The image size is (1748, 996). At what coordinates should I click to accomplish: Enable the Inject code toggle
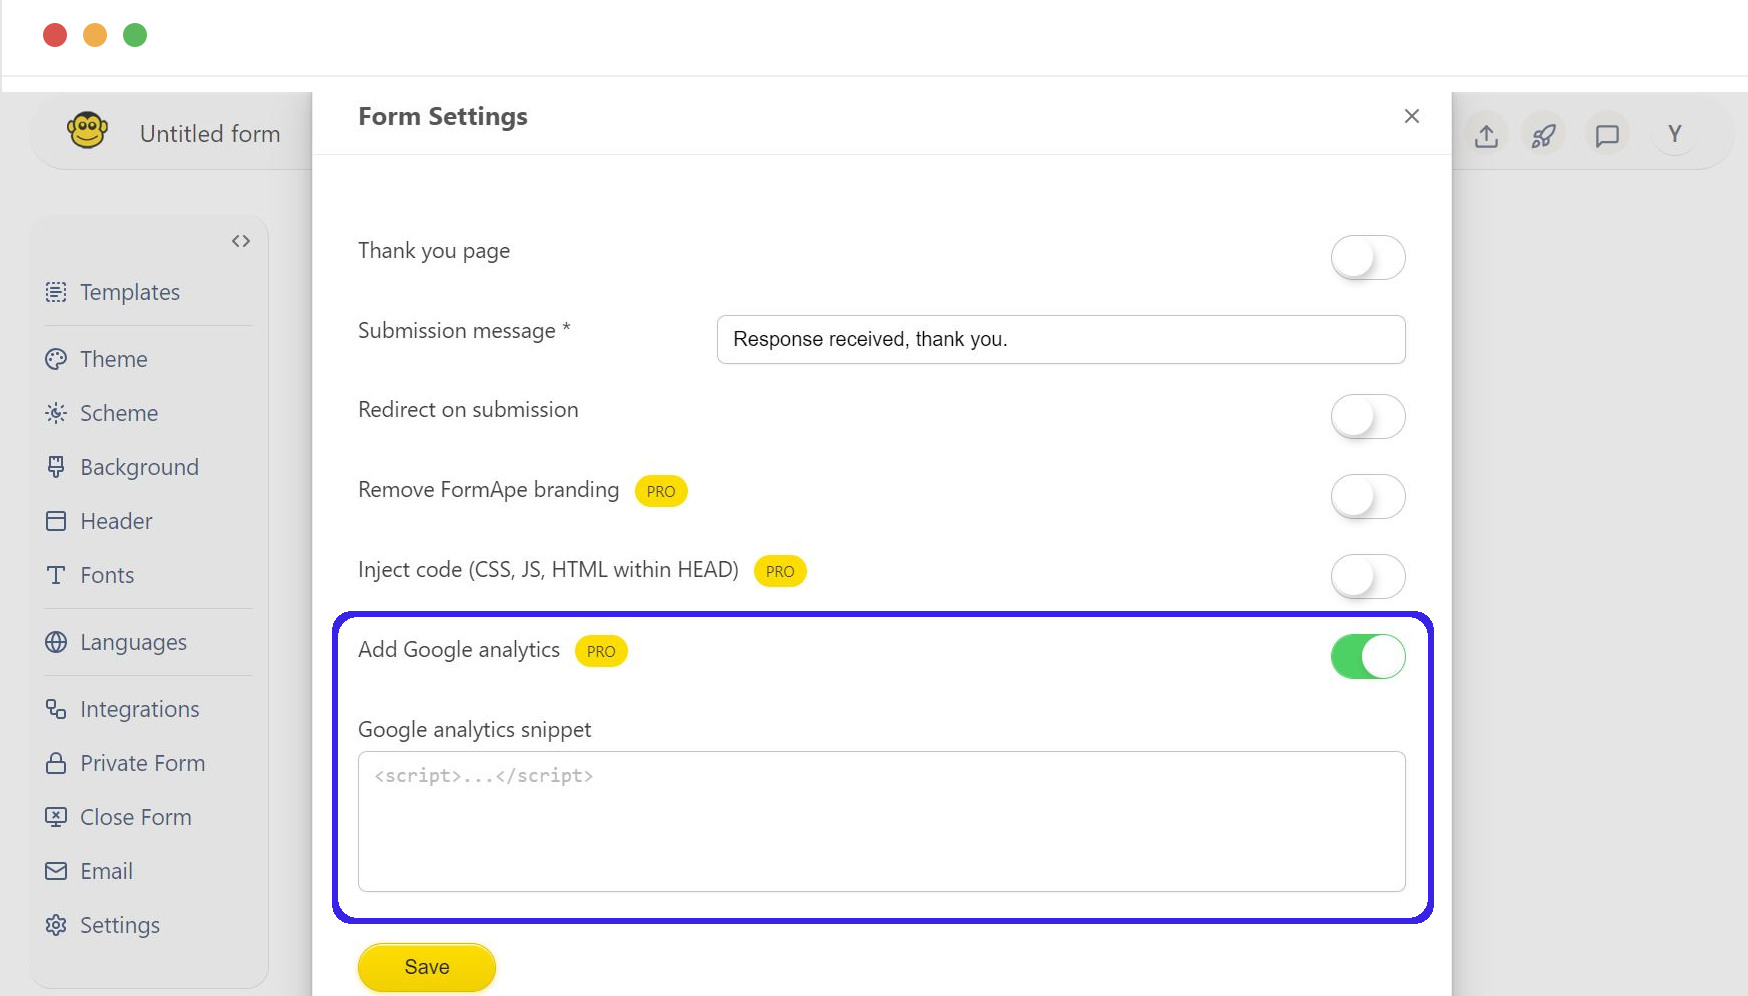pyautogui.click(x=1368, y=577)
